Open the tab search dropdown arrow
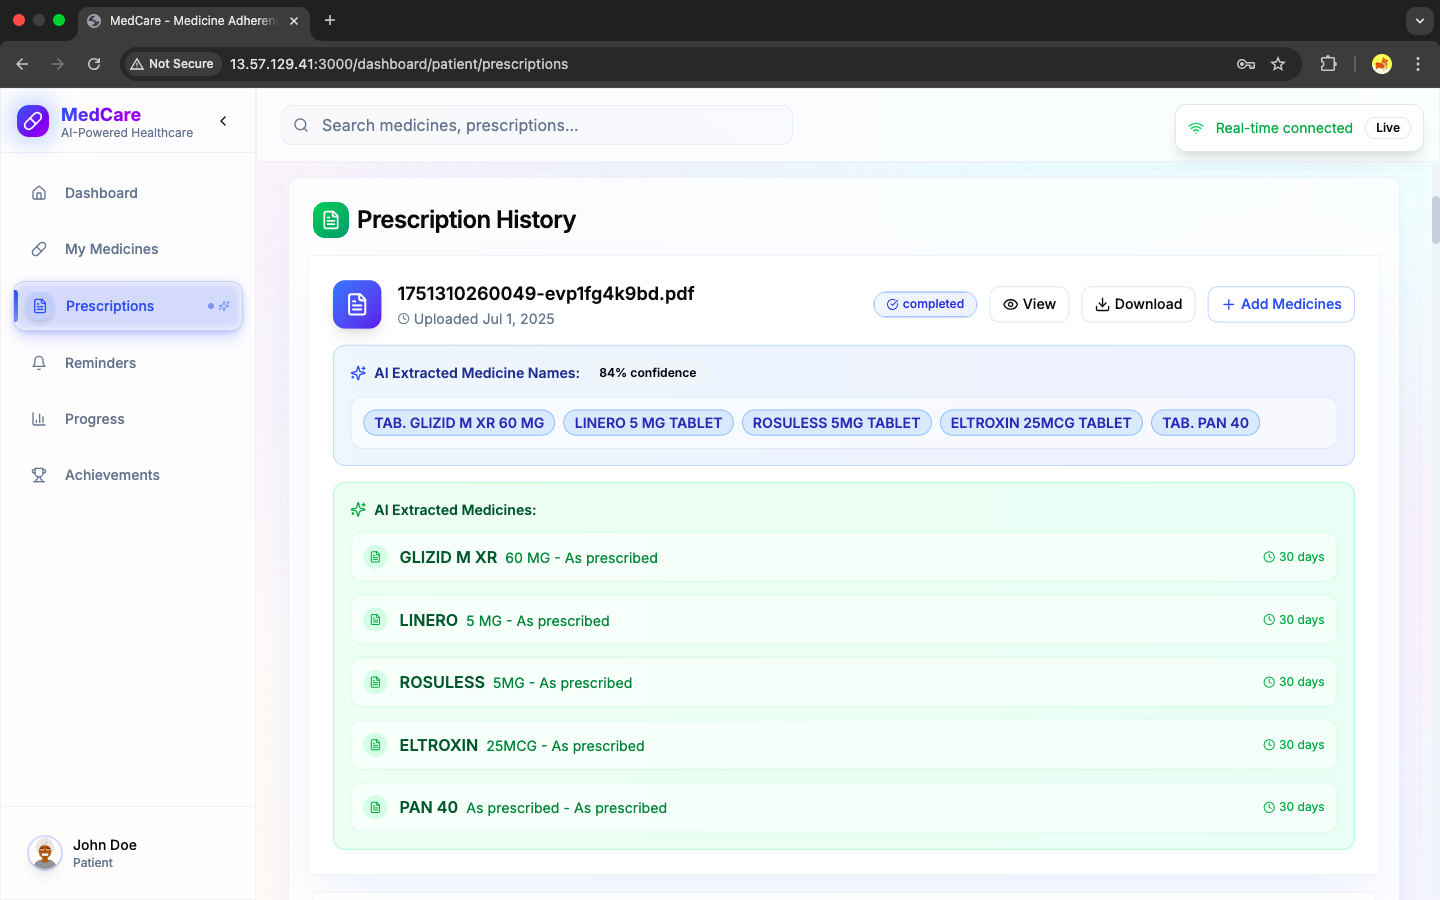Screen dimensions: 1440x900 click(1420, 20)
